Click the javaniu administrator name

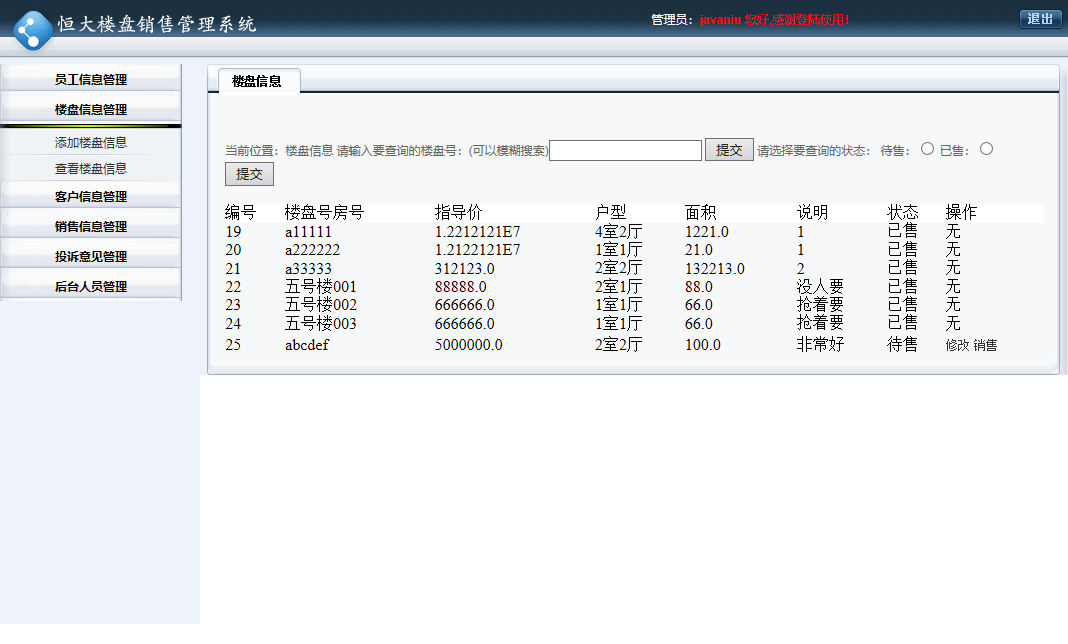[719, 20]
